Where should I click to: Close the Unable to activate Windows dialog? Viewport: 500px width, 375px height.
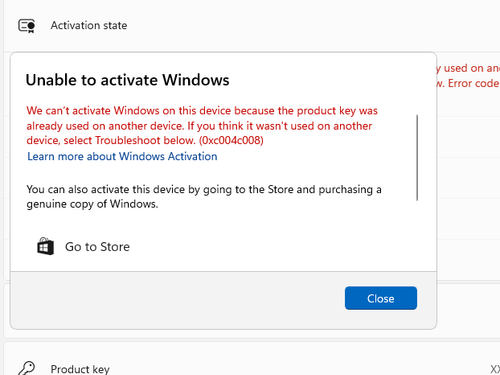tap(381, 298)
